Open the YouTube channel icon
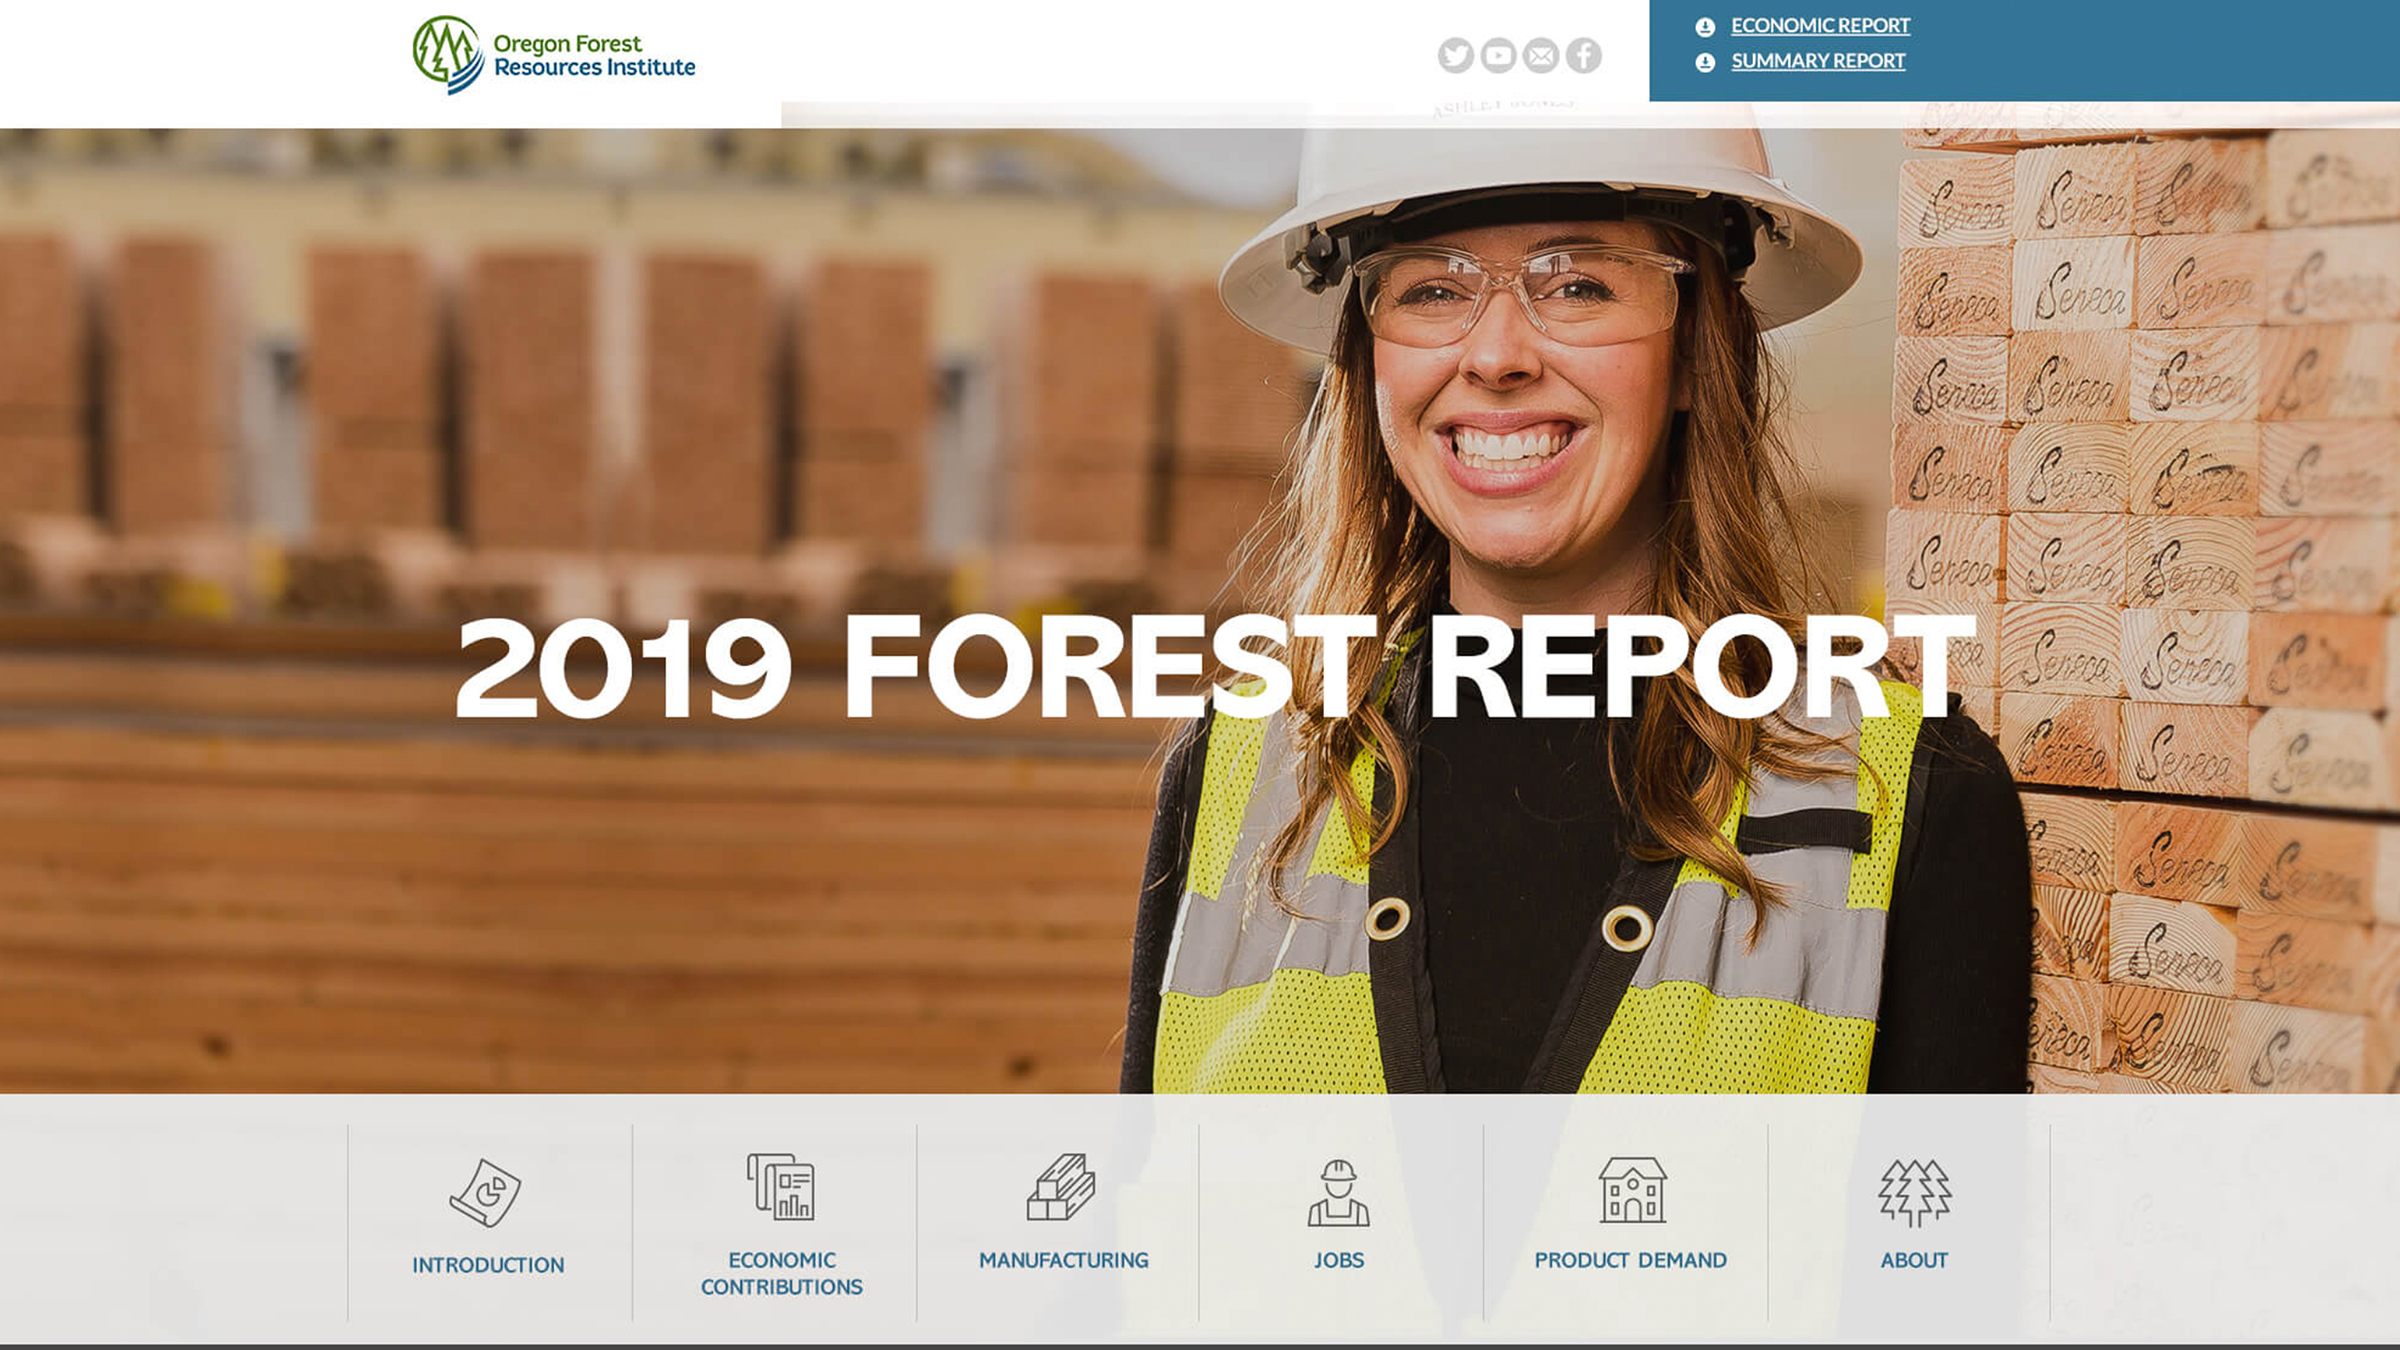Viewport: 2400px width, 1350px height. click(x=1498, y=57)
